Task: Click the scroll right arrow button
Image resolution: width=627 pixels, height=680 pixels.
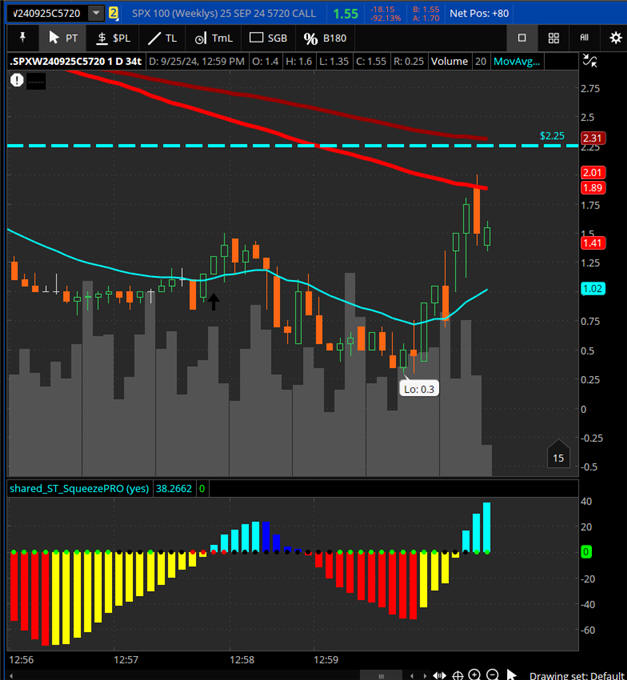Action: pos(424,675)
